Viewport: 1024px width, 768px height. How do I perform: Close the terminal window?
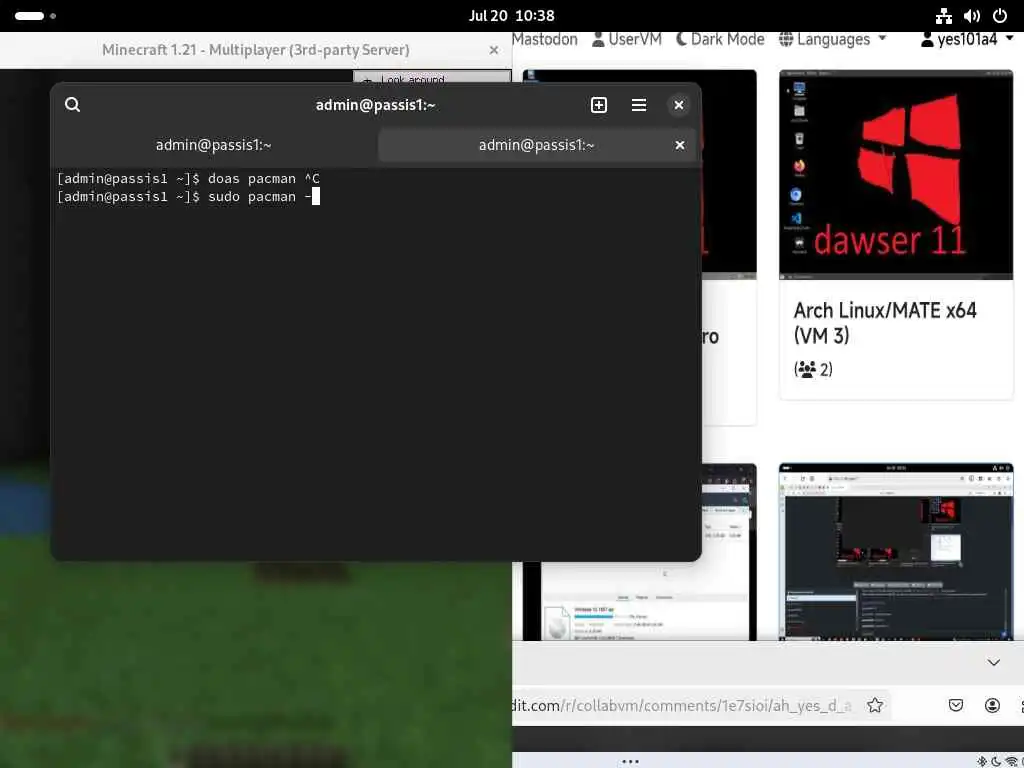(679, 105)
